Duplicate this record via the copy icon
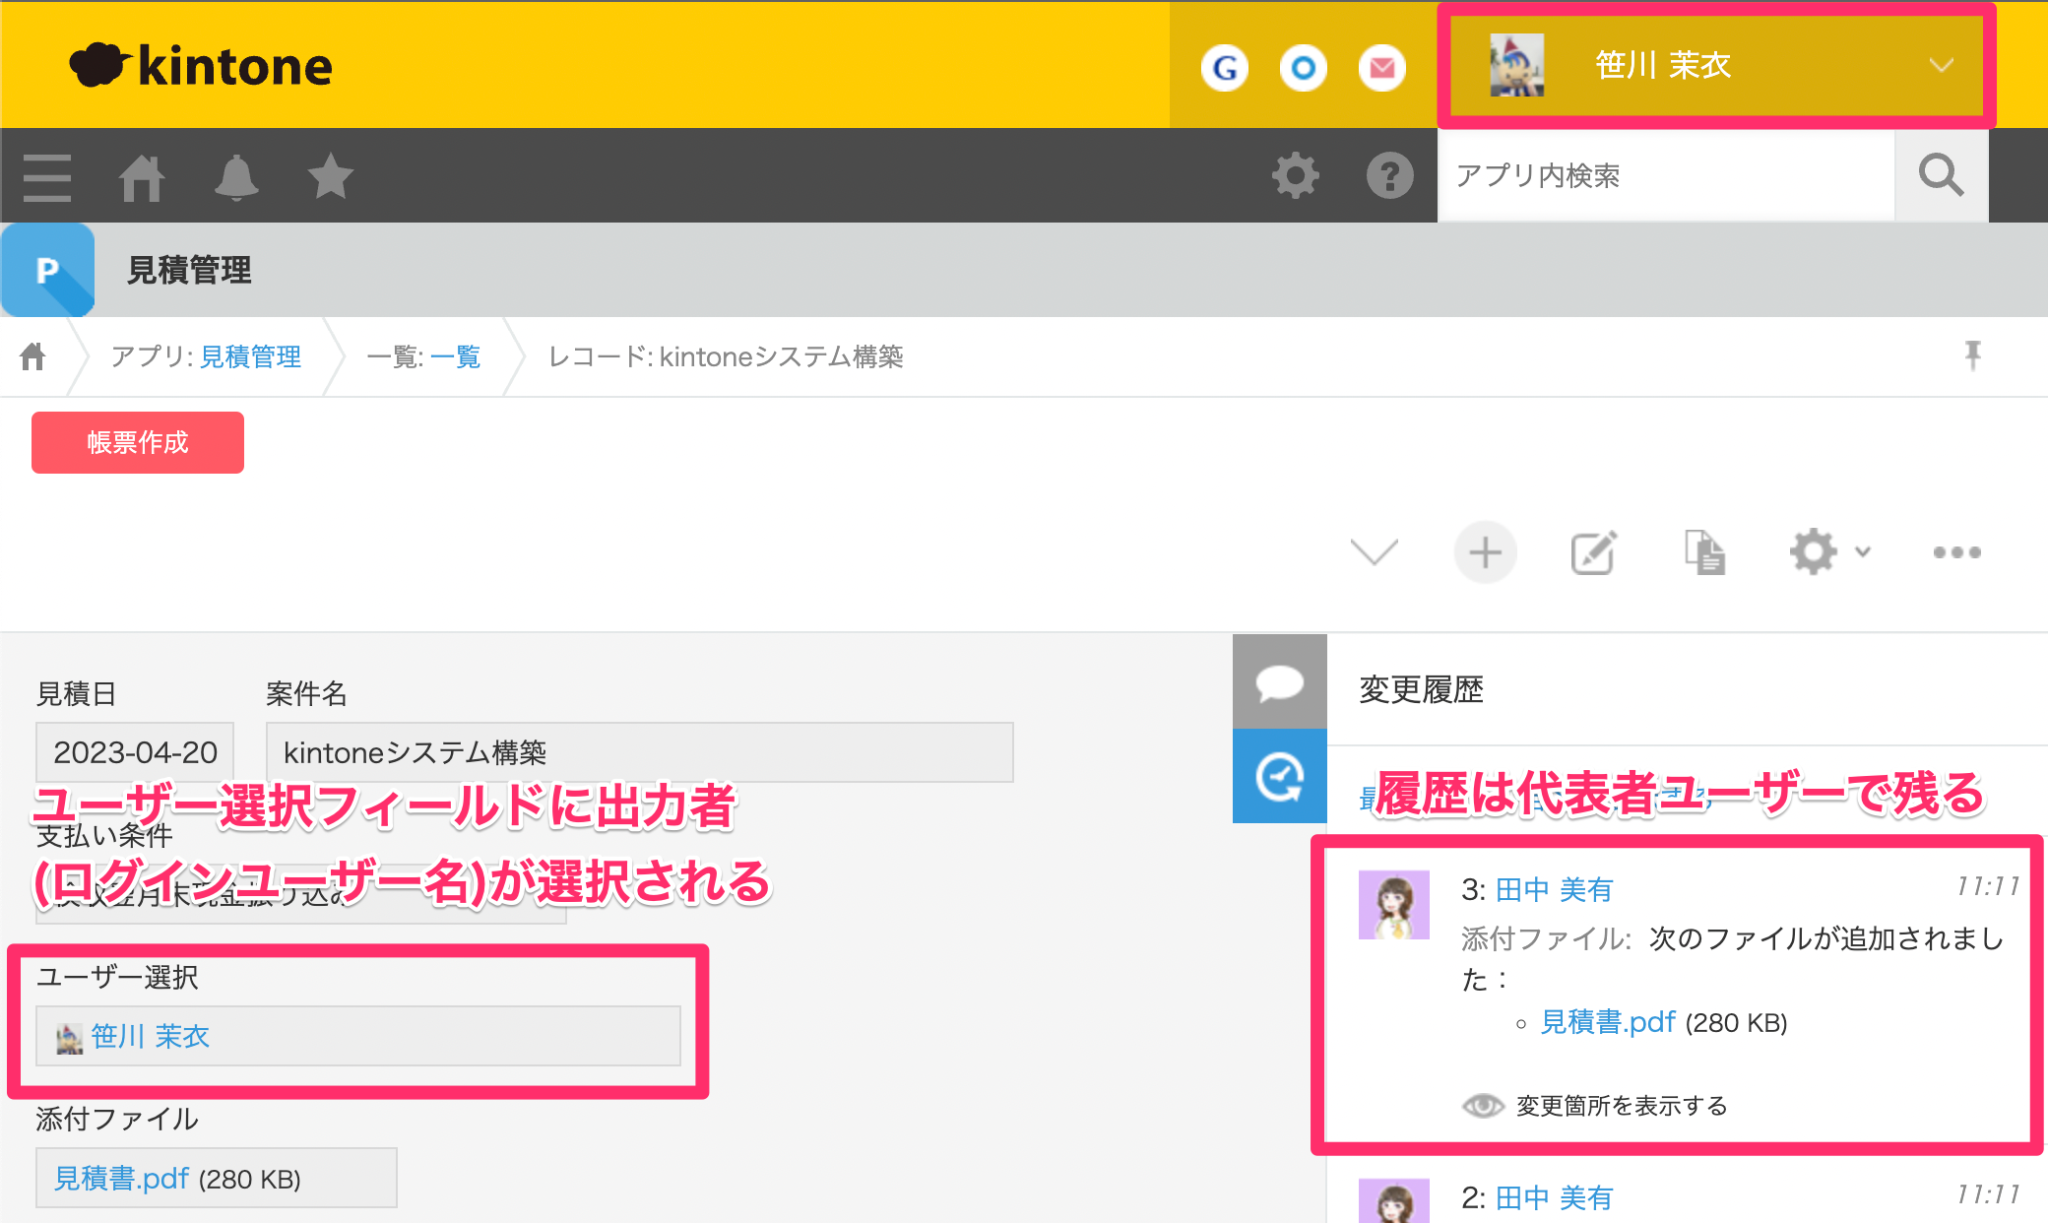Image resolution: width=2048 pixels, height=1223 pixels. 1703,552
